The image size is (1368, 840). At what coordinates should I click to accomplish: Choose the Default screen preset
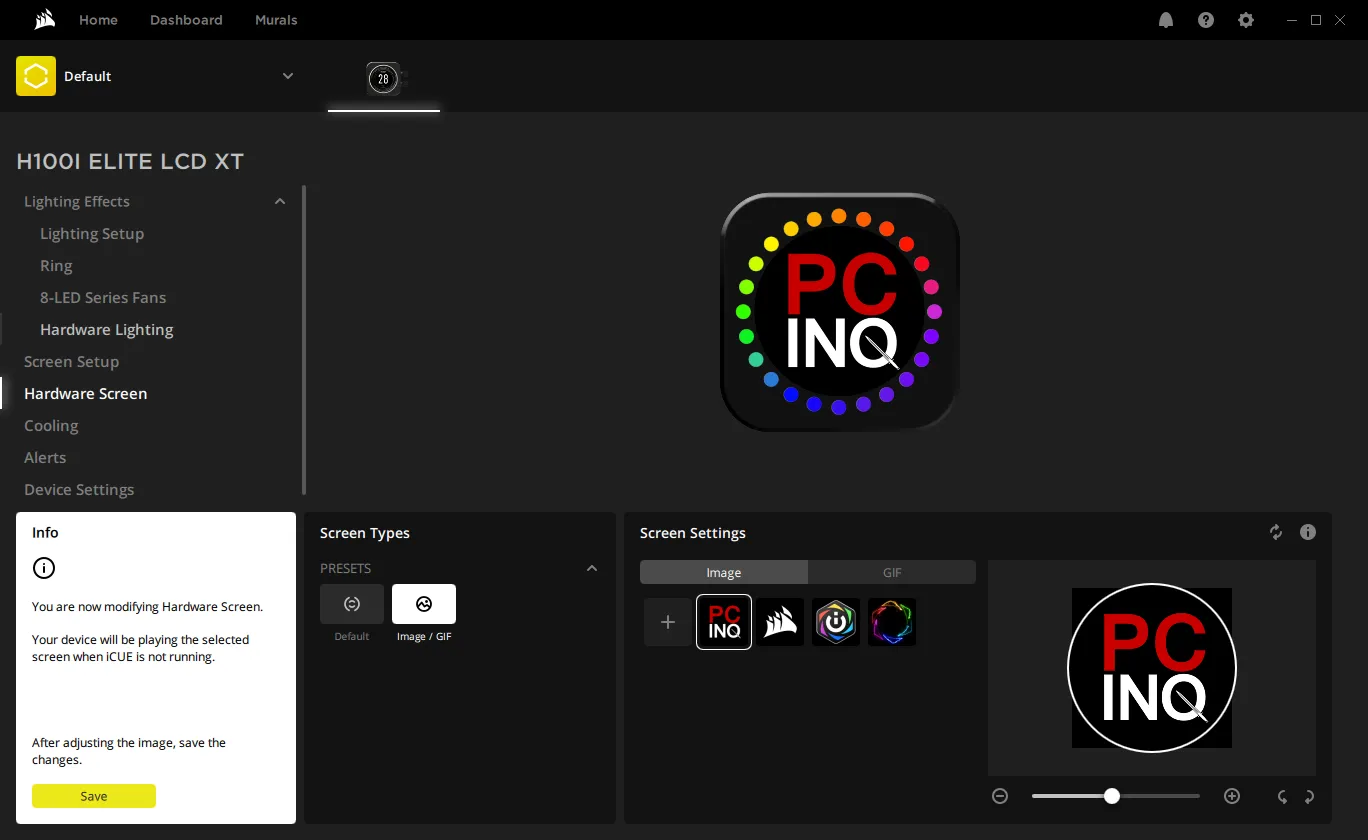tap(352, 604)
